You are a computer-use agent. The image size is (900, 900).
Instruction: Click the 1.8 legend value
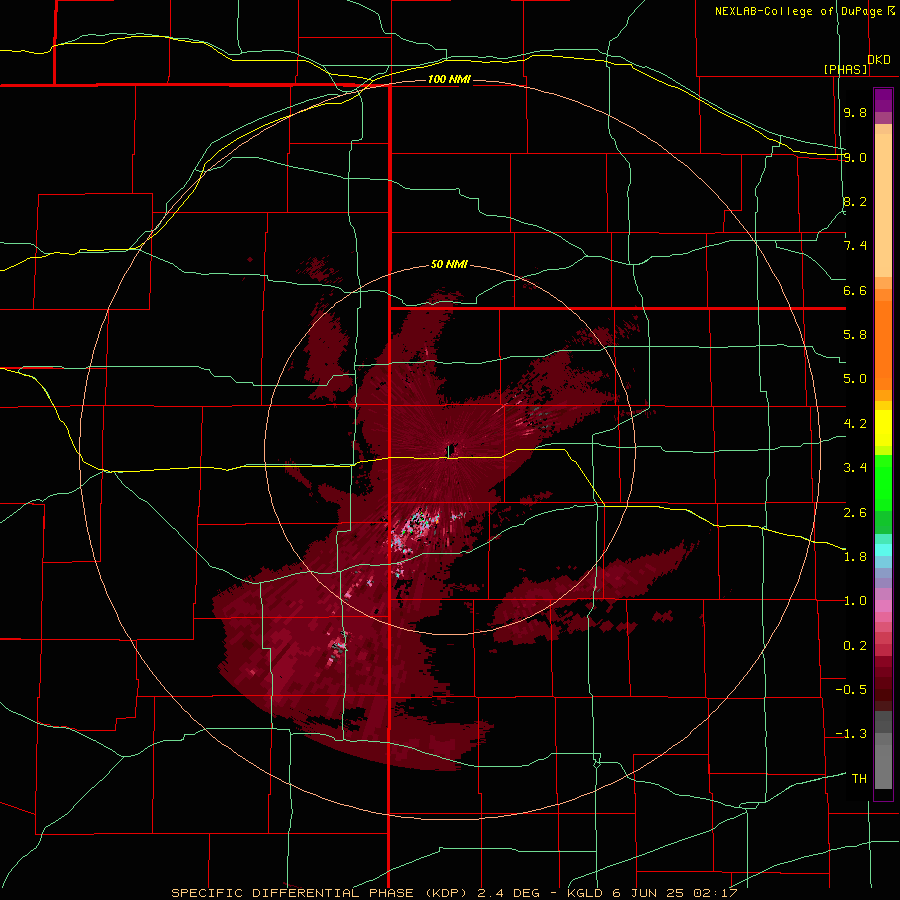point(855,557)
